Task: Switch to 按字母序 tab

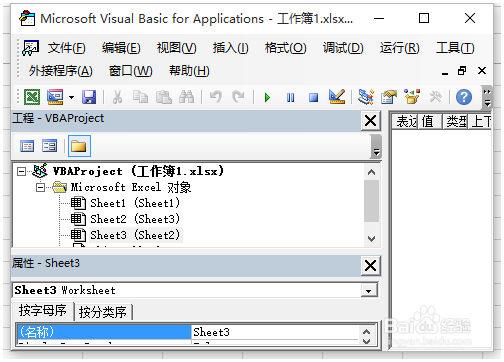Action: coord(43,311)
